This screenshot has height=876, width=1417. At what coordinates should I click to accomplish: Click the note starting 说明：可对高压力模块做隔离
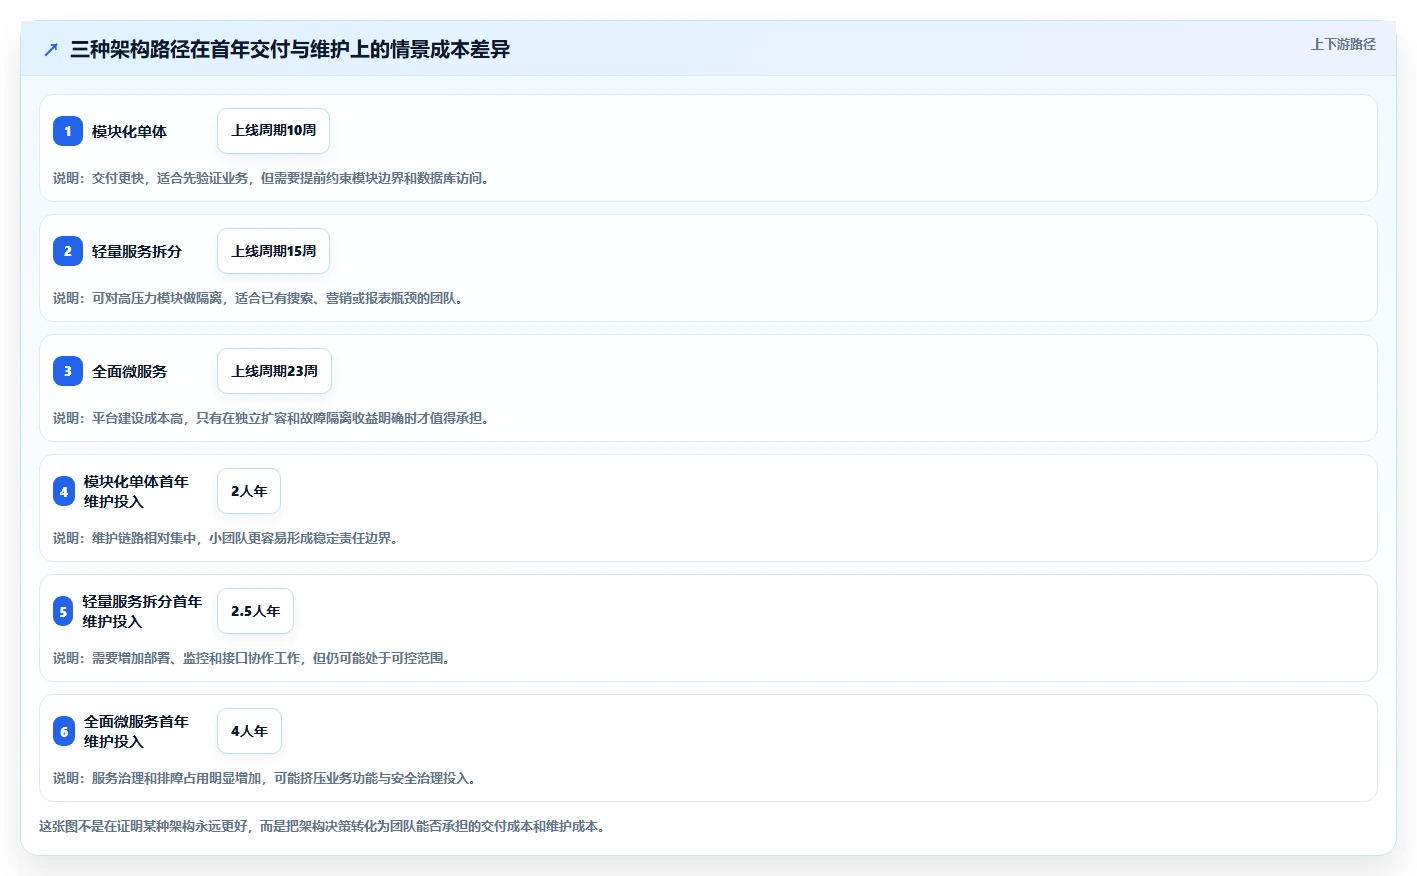pyautogui.click(x=260, y=298)
